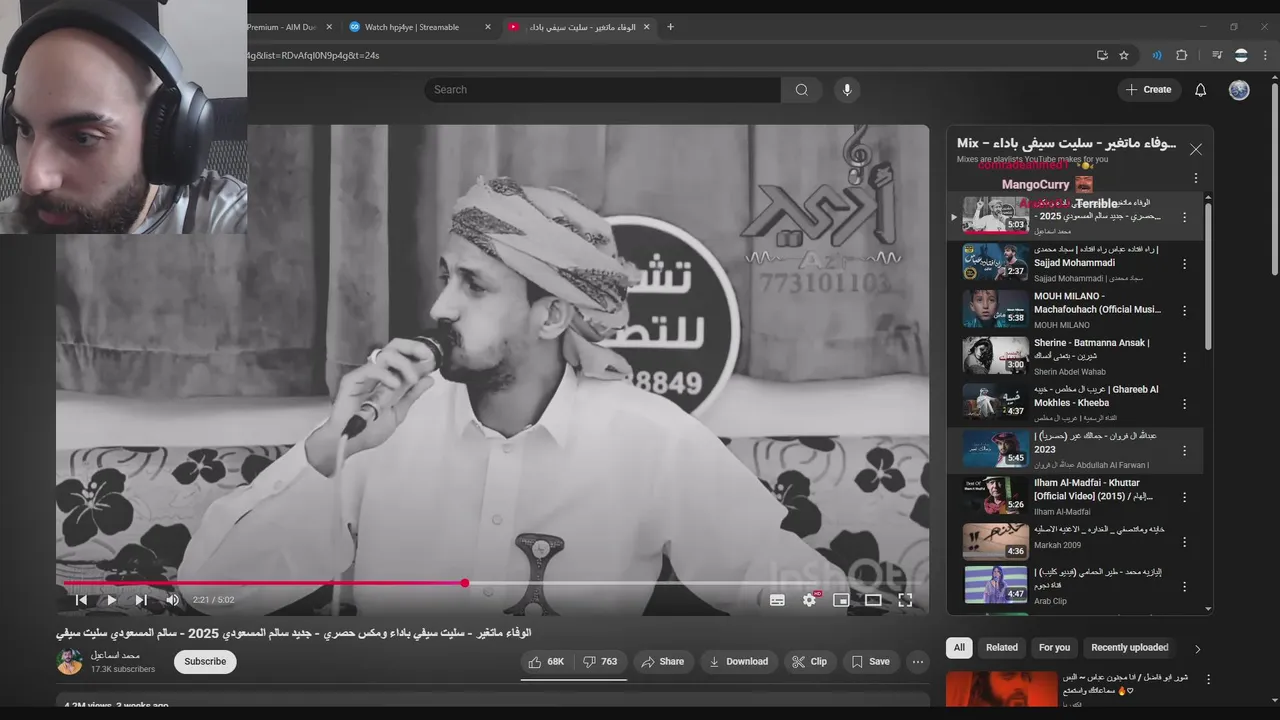Share the video
The image size is (1280, 720).
[x=663, y=662]
